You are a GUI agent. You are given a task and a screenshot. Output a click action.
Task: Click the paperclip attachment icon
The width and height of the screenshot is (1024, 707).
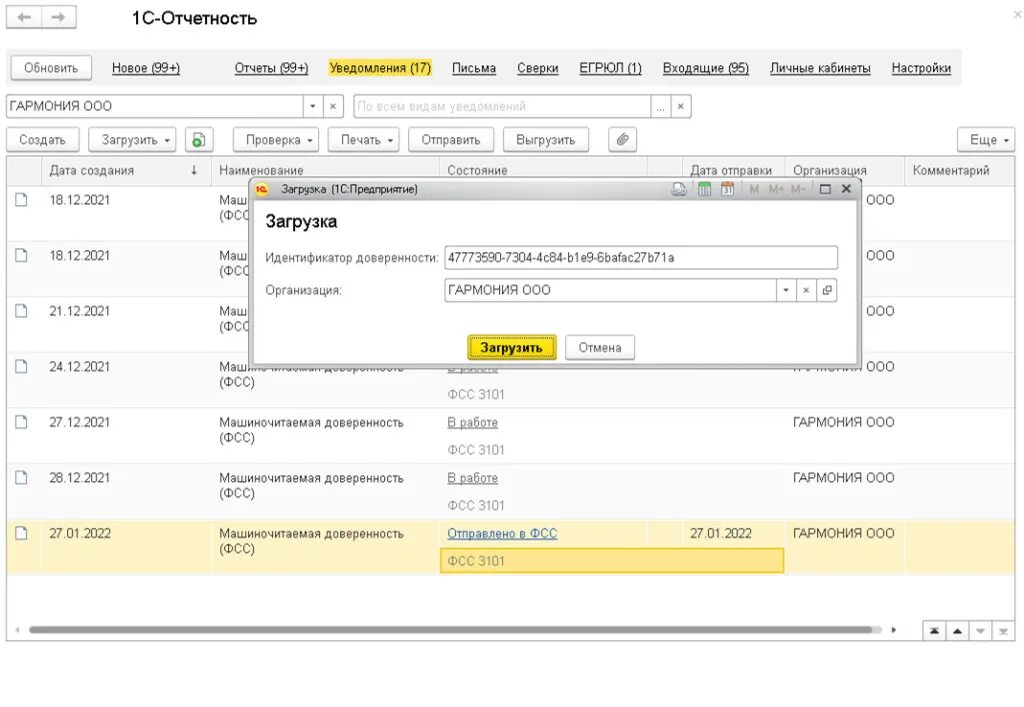click(x=622, y=140)
